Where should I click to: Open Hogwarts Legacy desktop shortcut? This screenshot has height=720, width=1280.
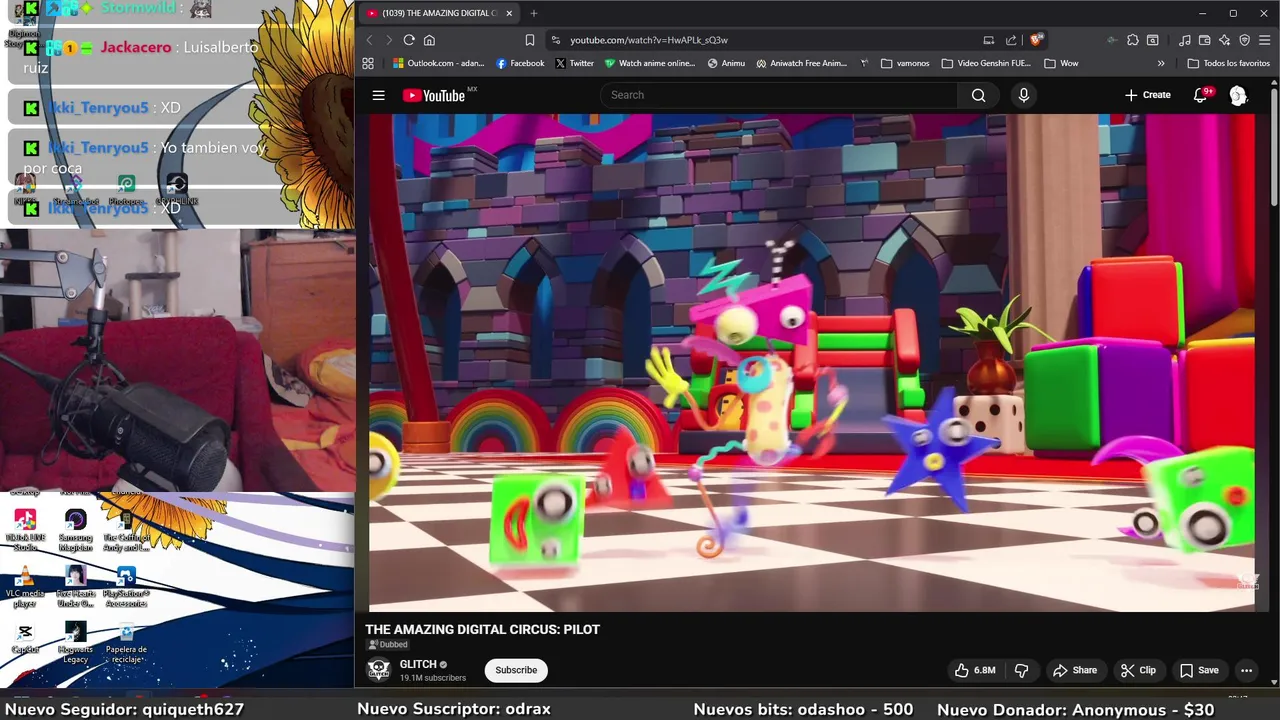[75, 642]
